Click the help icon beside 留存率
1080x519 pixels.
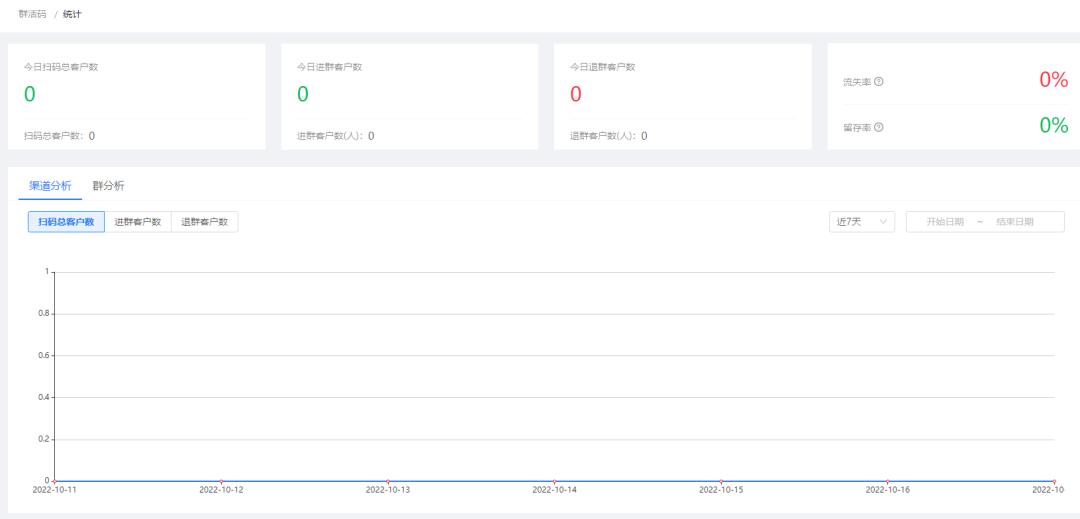coord(878,127)
